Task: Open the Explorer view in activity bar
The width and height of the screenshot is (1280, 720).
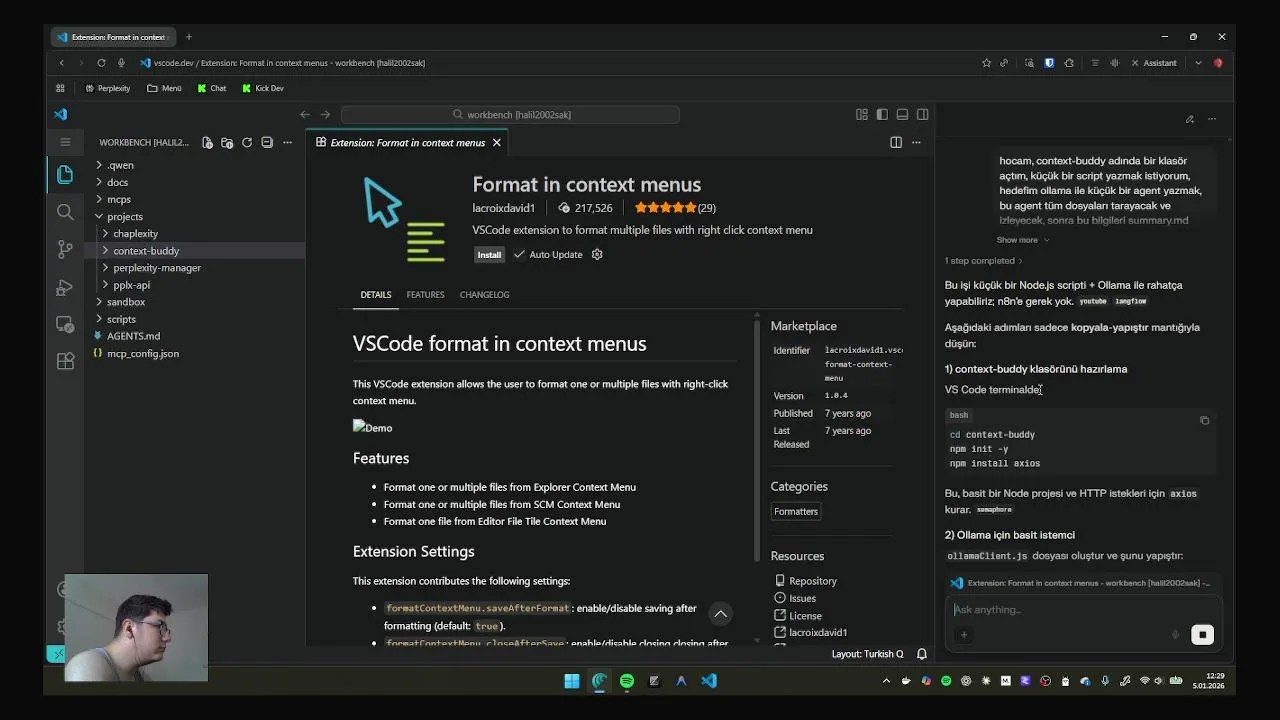Action: [x=65, y=175]
